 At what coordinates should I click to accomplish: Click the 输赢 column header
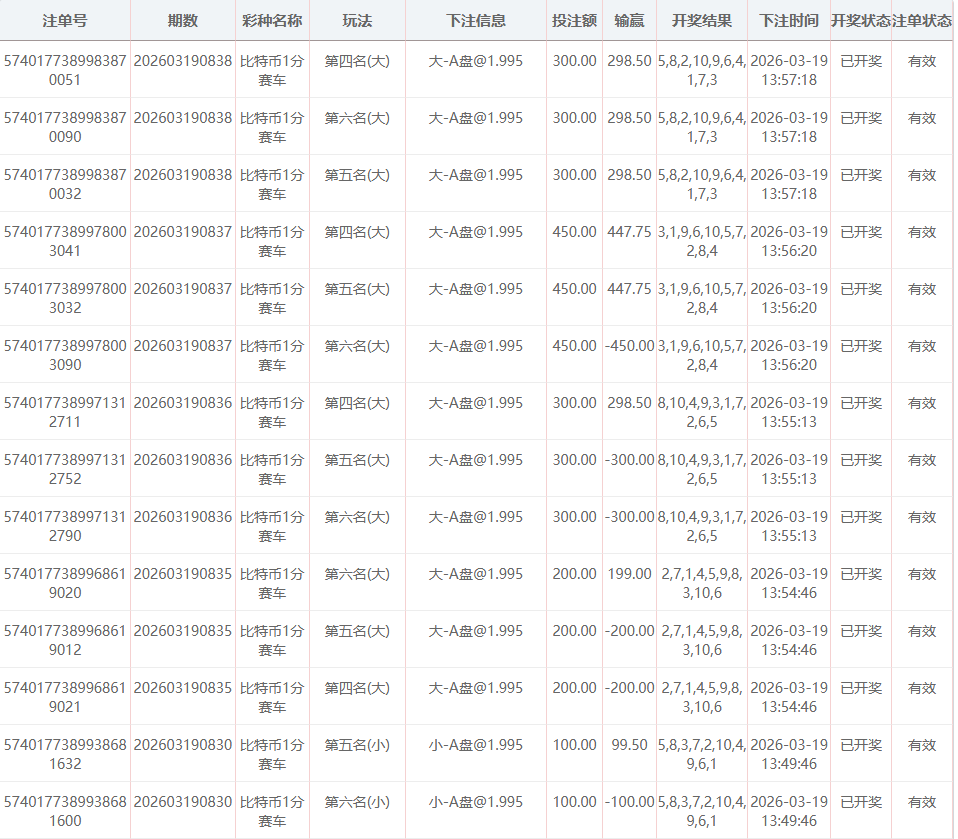[x=629, y=20]
